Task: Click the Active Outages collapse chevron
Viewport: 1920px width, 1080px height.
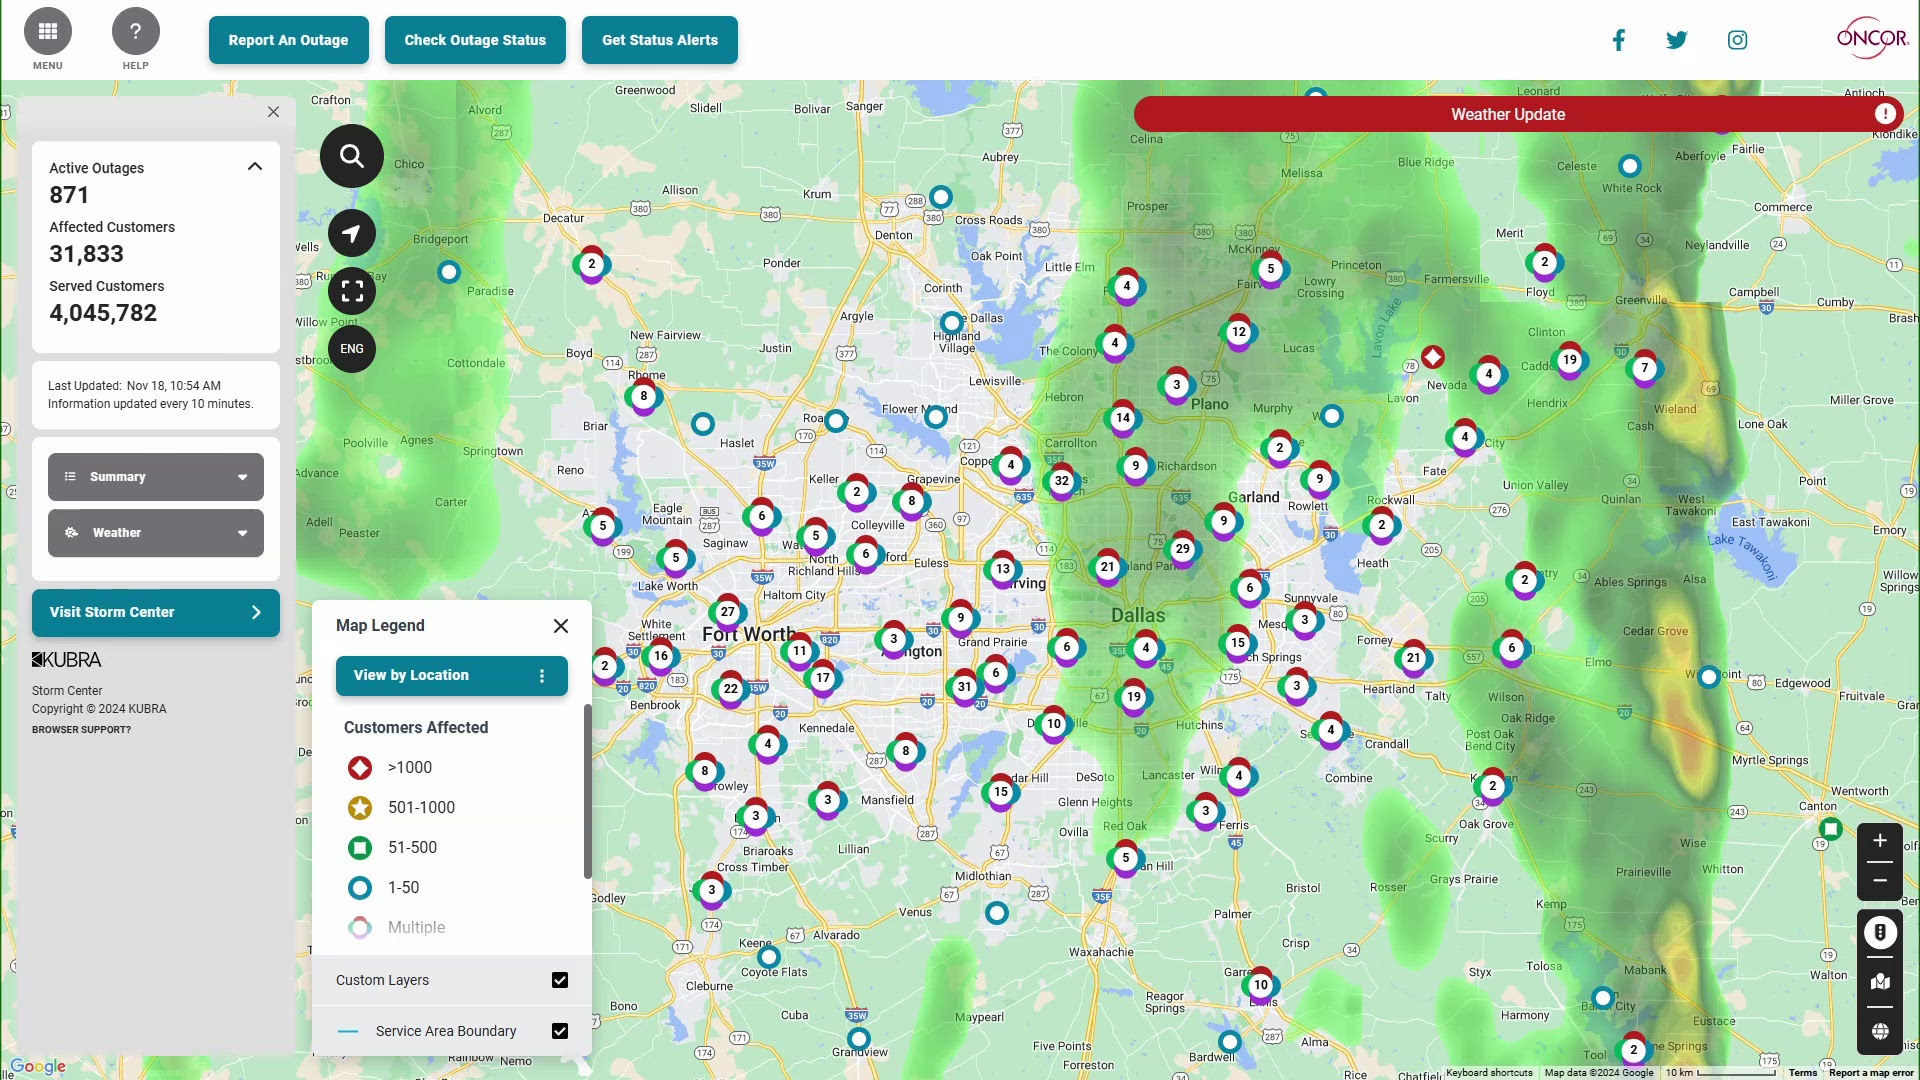Action: [x=255, y=166]
